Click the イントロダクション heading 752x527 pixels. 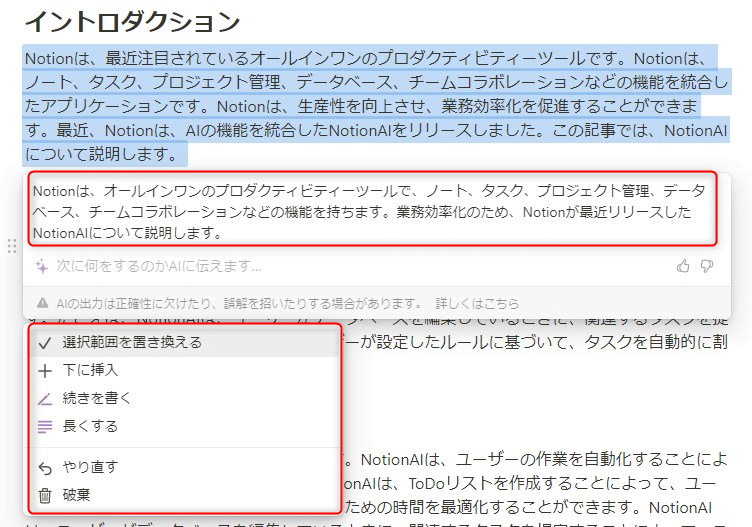132,22
